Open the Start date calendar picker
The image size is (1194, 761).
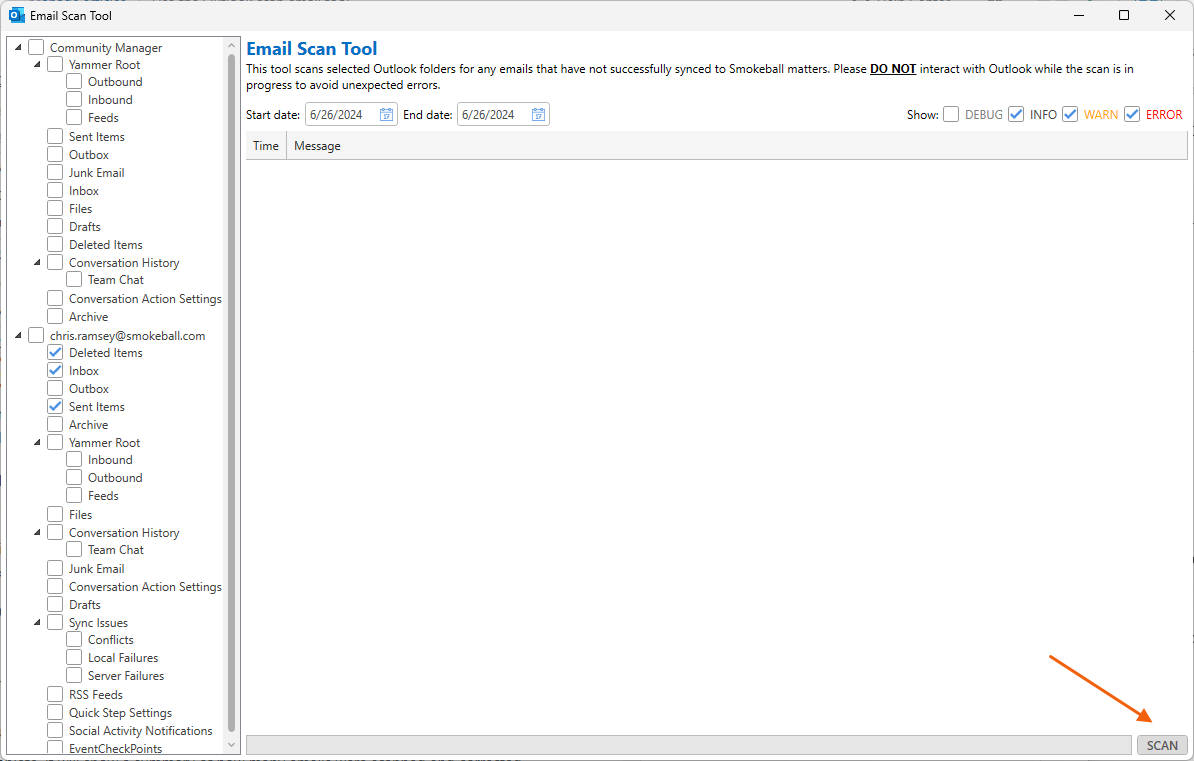point(386,114)
